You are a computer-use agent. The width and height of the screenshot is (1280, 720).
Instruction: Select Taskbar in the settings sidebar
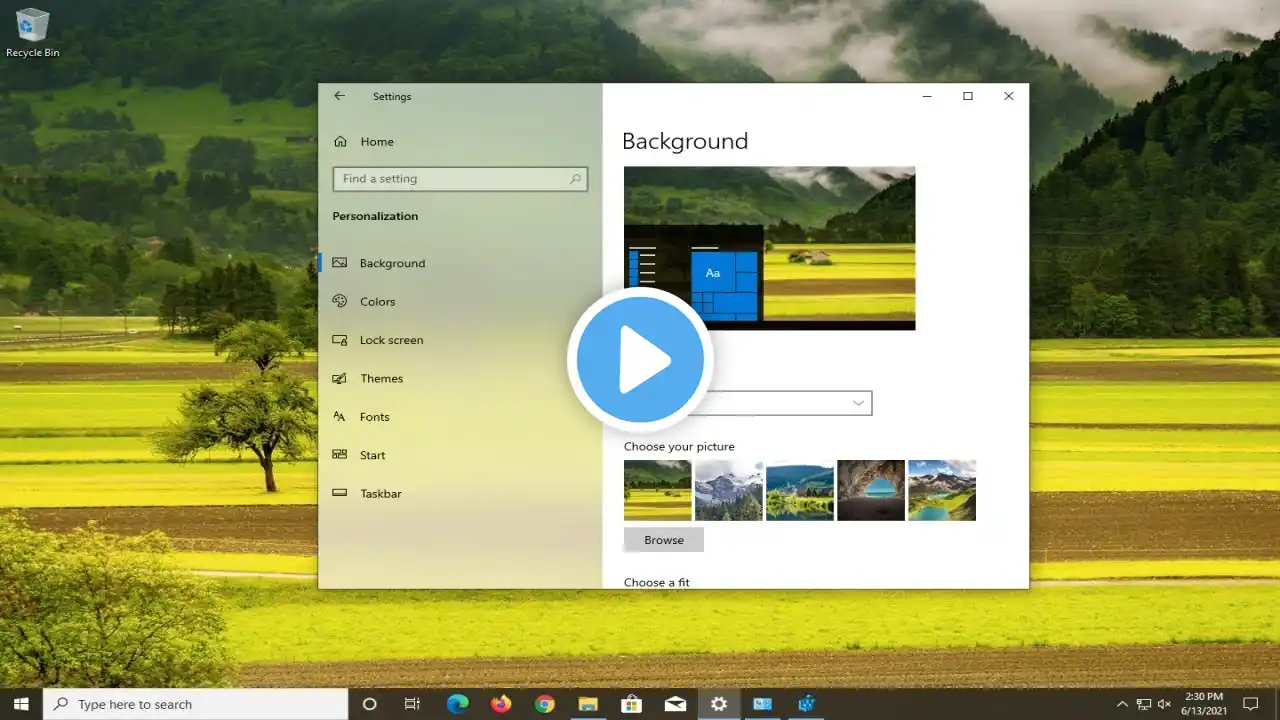point(380,494)
